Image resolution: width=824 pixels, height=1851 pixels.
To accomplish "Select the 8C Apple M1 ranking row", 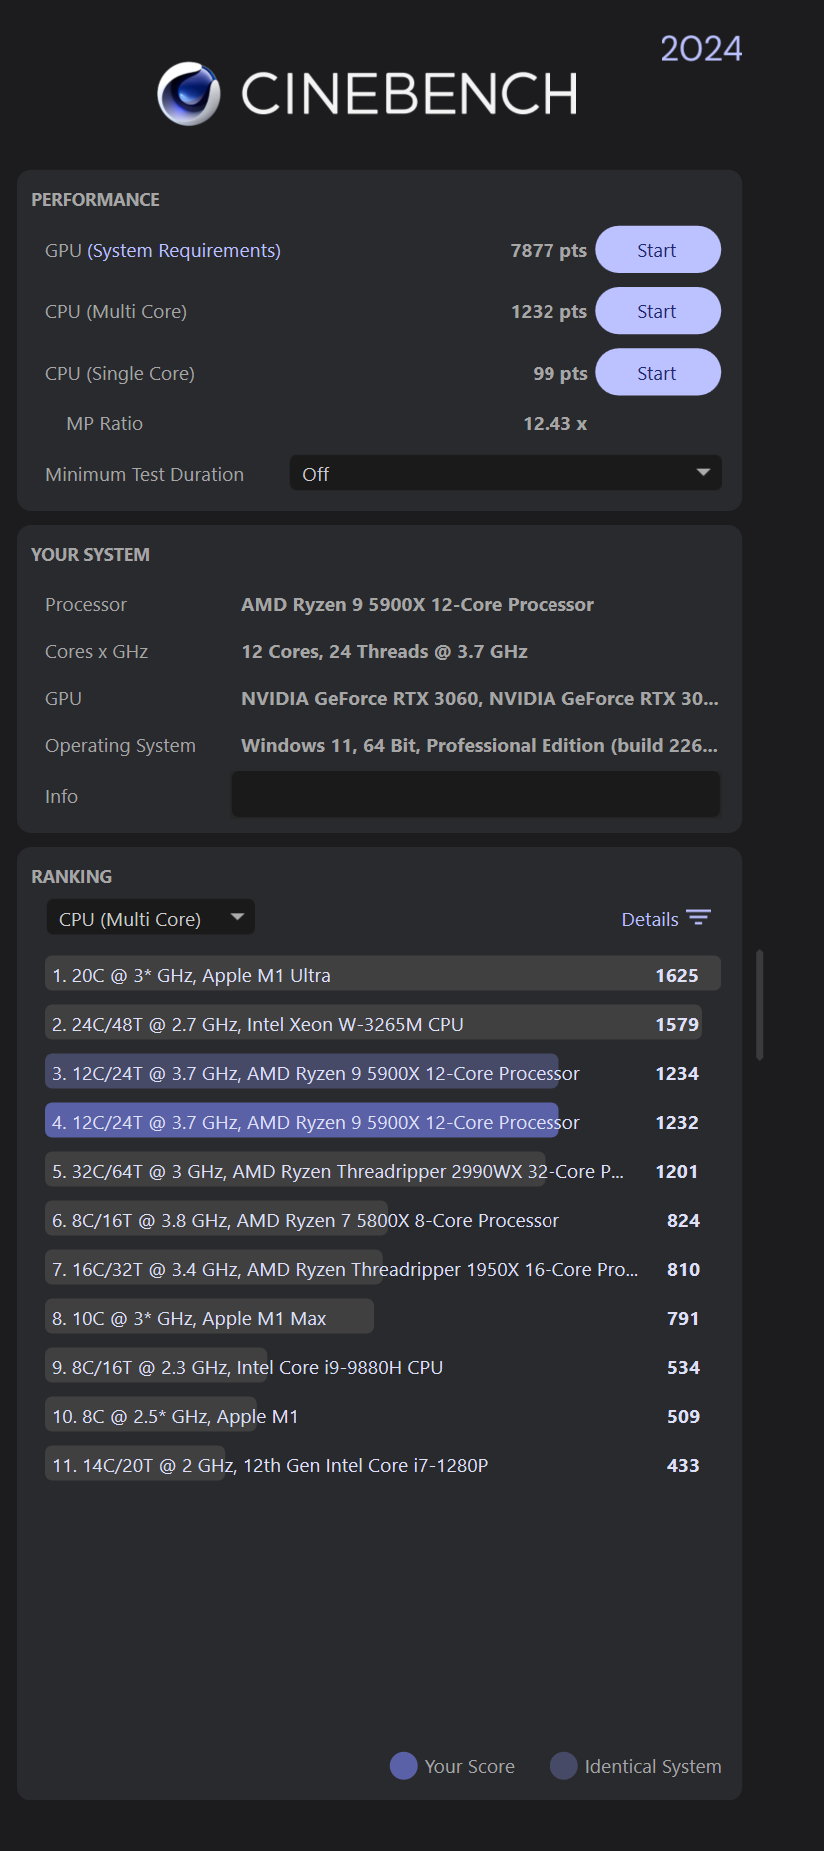I will pos(383,1416).
